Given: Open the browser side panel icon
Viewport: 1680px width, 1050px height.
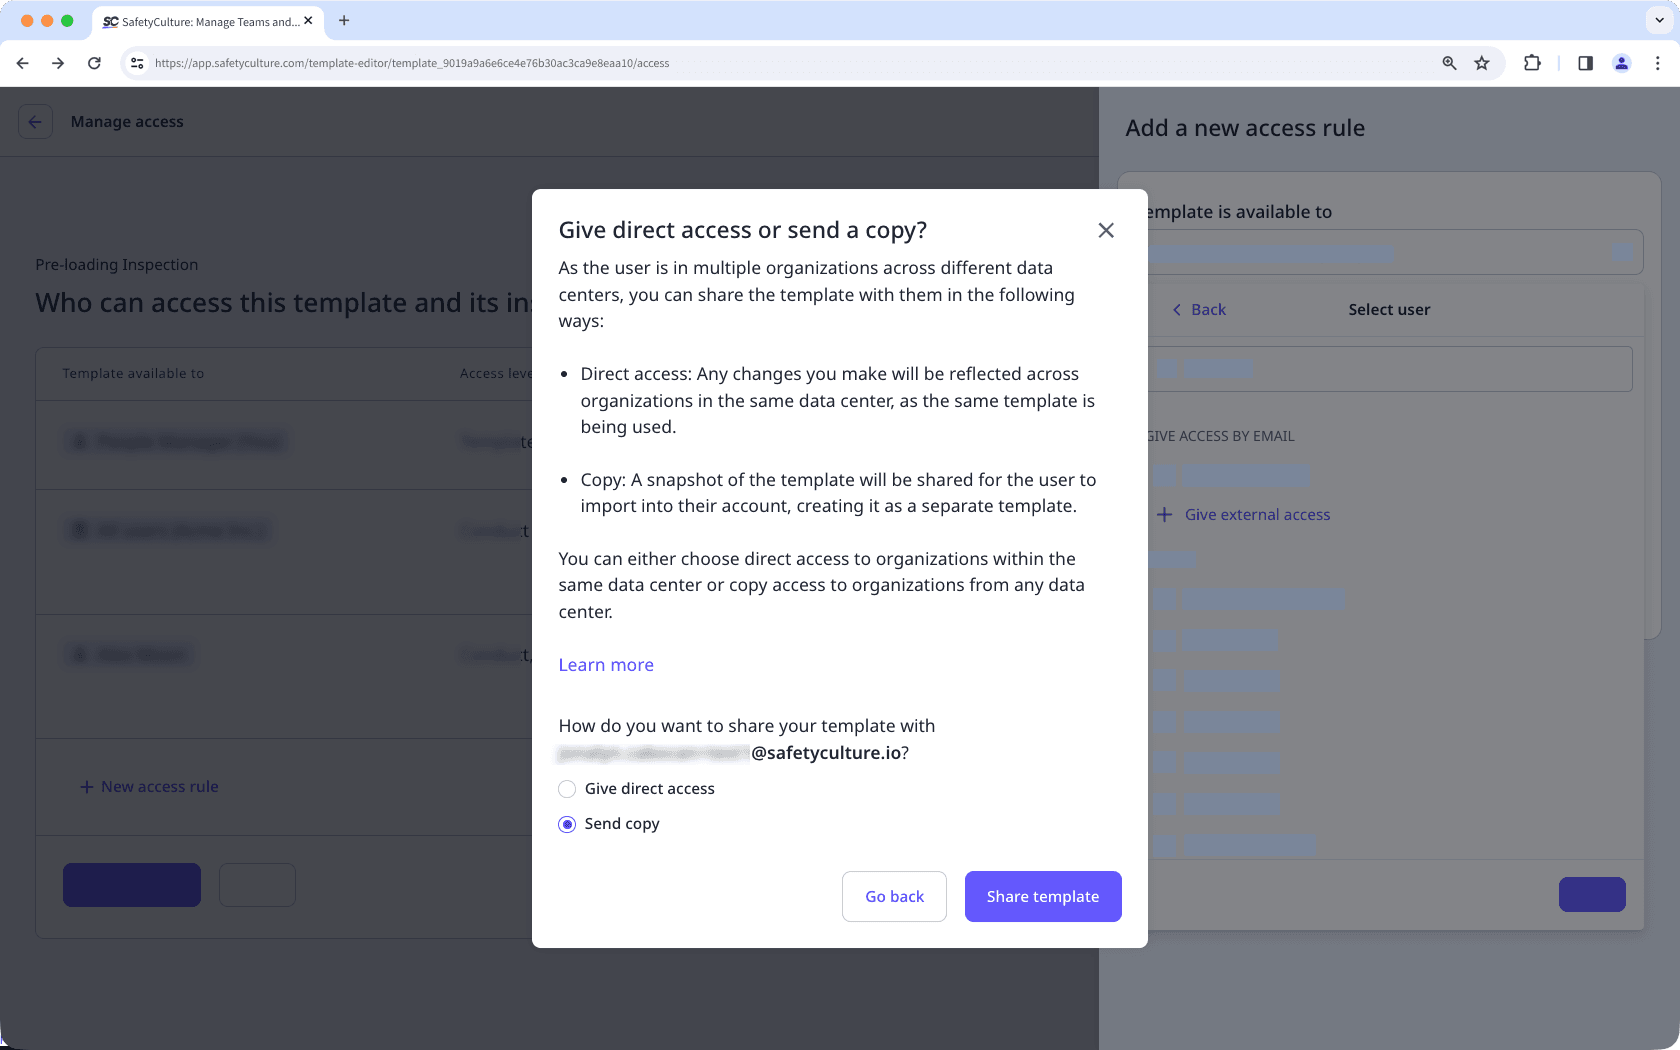Looking at the screenshot, I should click(1584, 62).
